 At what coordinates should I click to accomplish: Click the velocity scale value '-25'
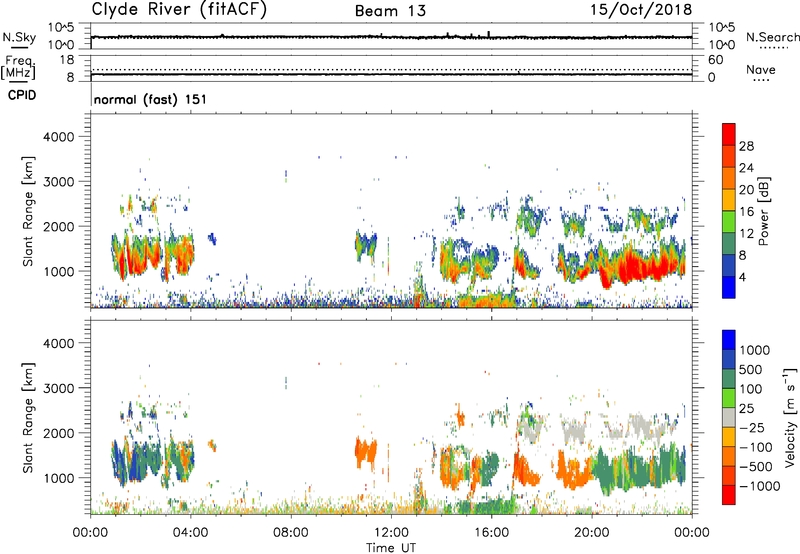tap(752, 427)
